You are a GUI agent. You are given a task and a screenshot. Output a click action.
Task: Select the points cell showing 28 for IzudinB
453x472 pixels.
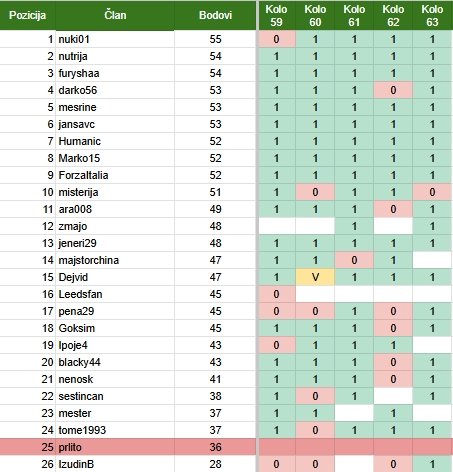point(215,464)
